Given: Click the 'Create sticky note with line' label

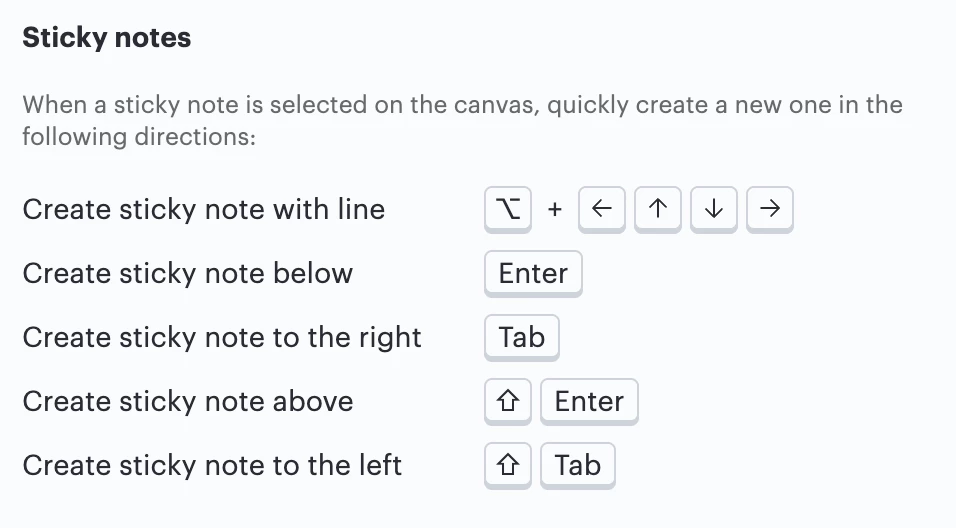Looking at the screenshot, I should pos(204,209).
